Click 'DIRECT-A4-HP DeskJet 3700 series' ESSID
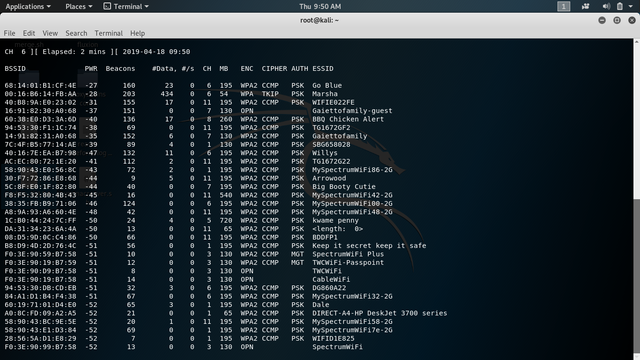This screenshot has width=640, height=360. 380,313
